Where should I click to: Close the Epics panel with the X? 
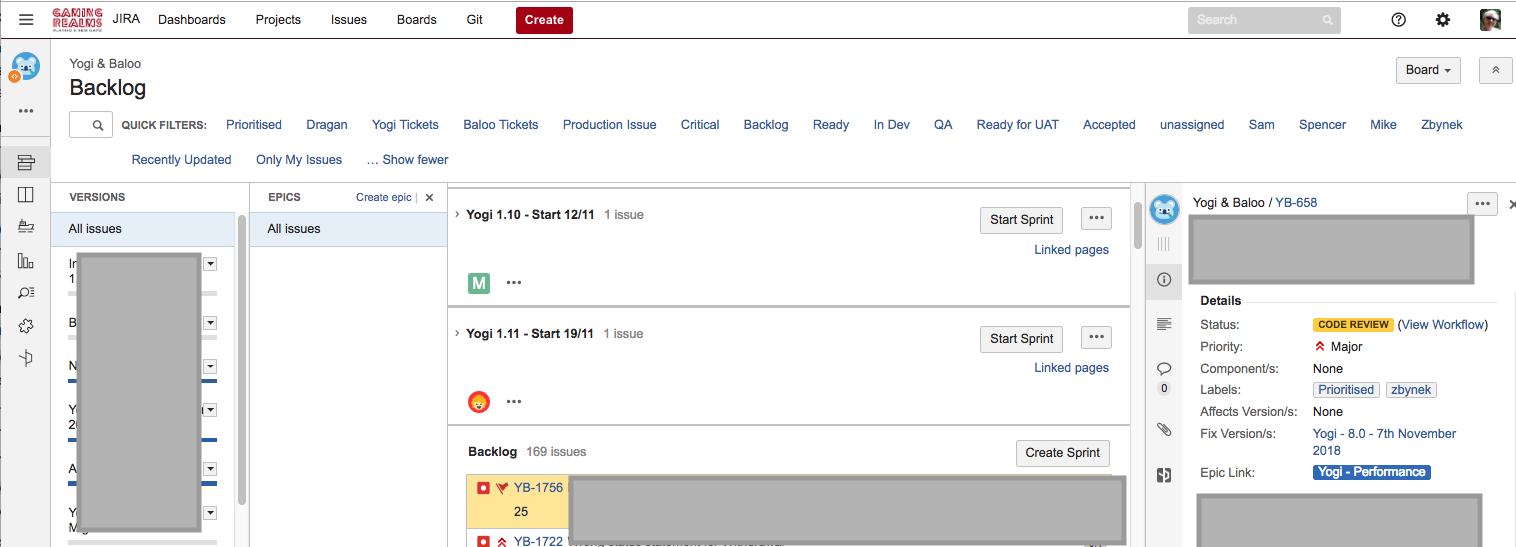point(430,198)
